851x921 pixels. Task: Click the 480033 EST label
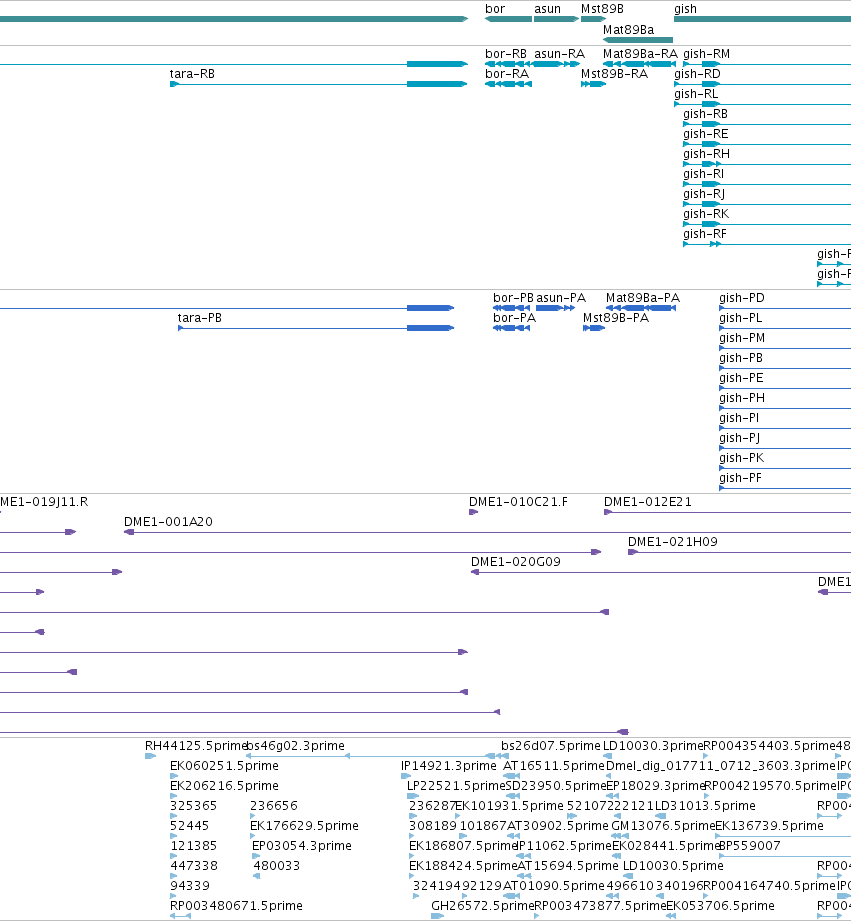click(277, 865)
